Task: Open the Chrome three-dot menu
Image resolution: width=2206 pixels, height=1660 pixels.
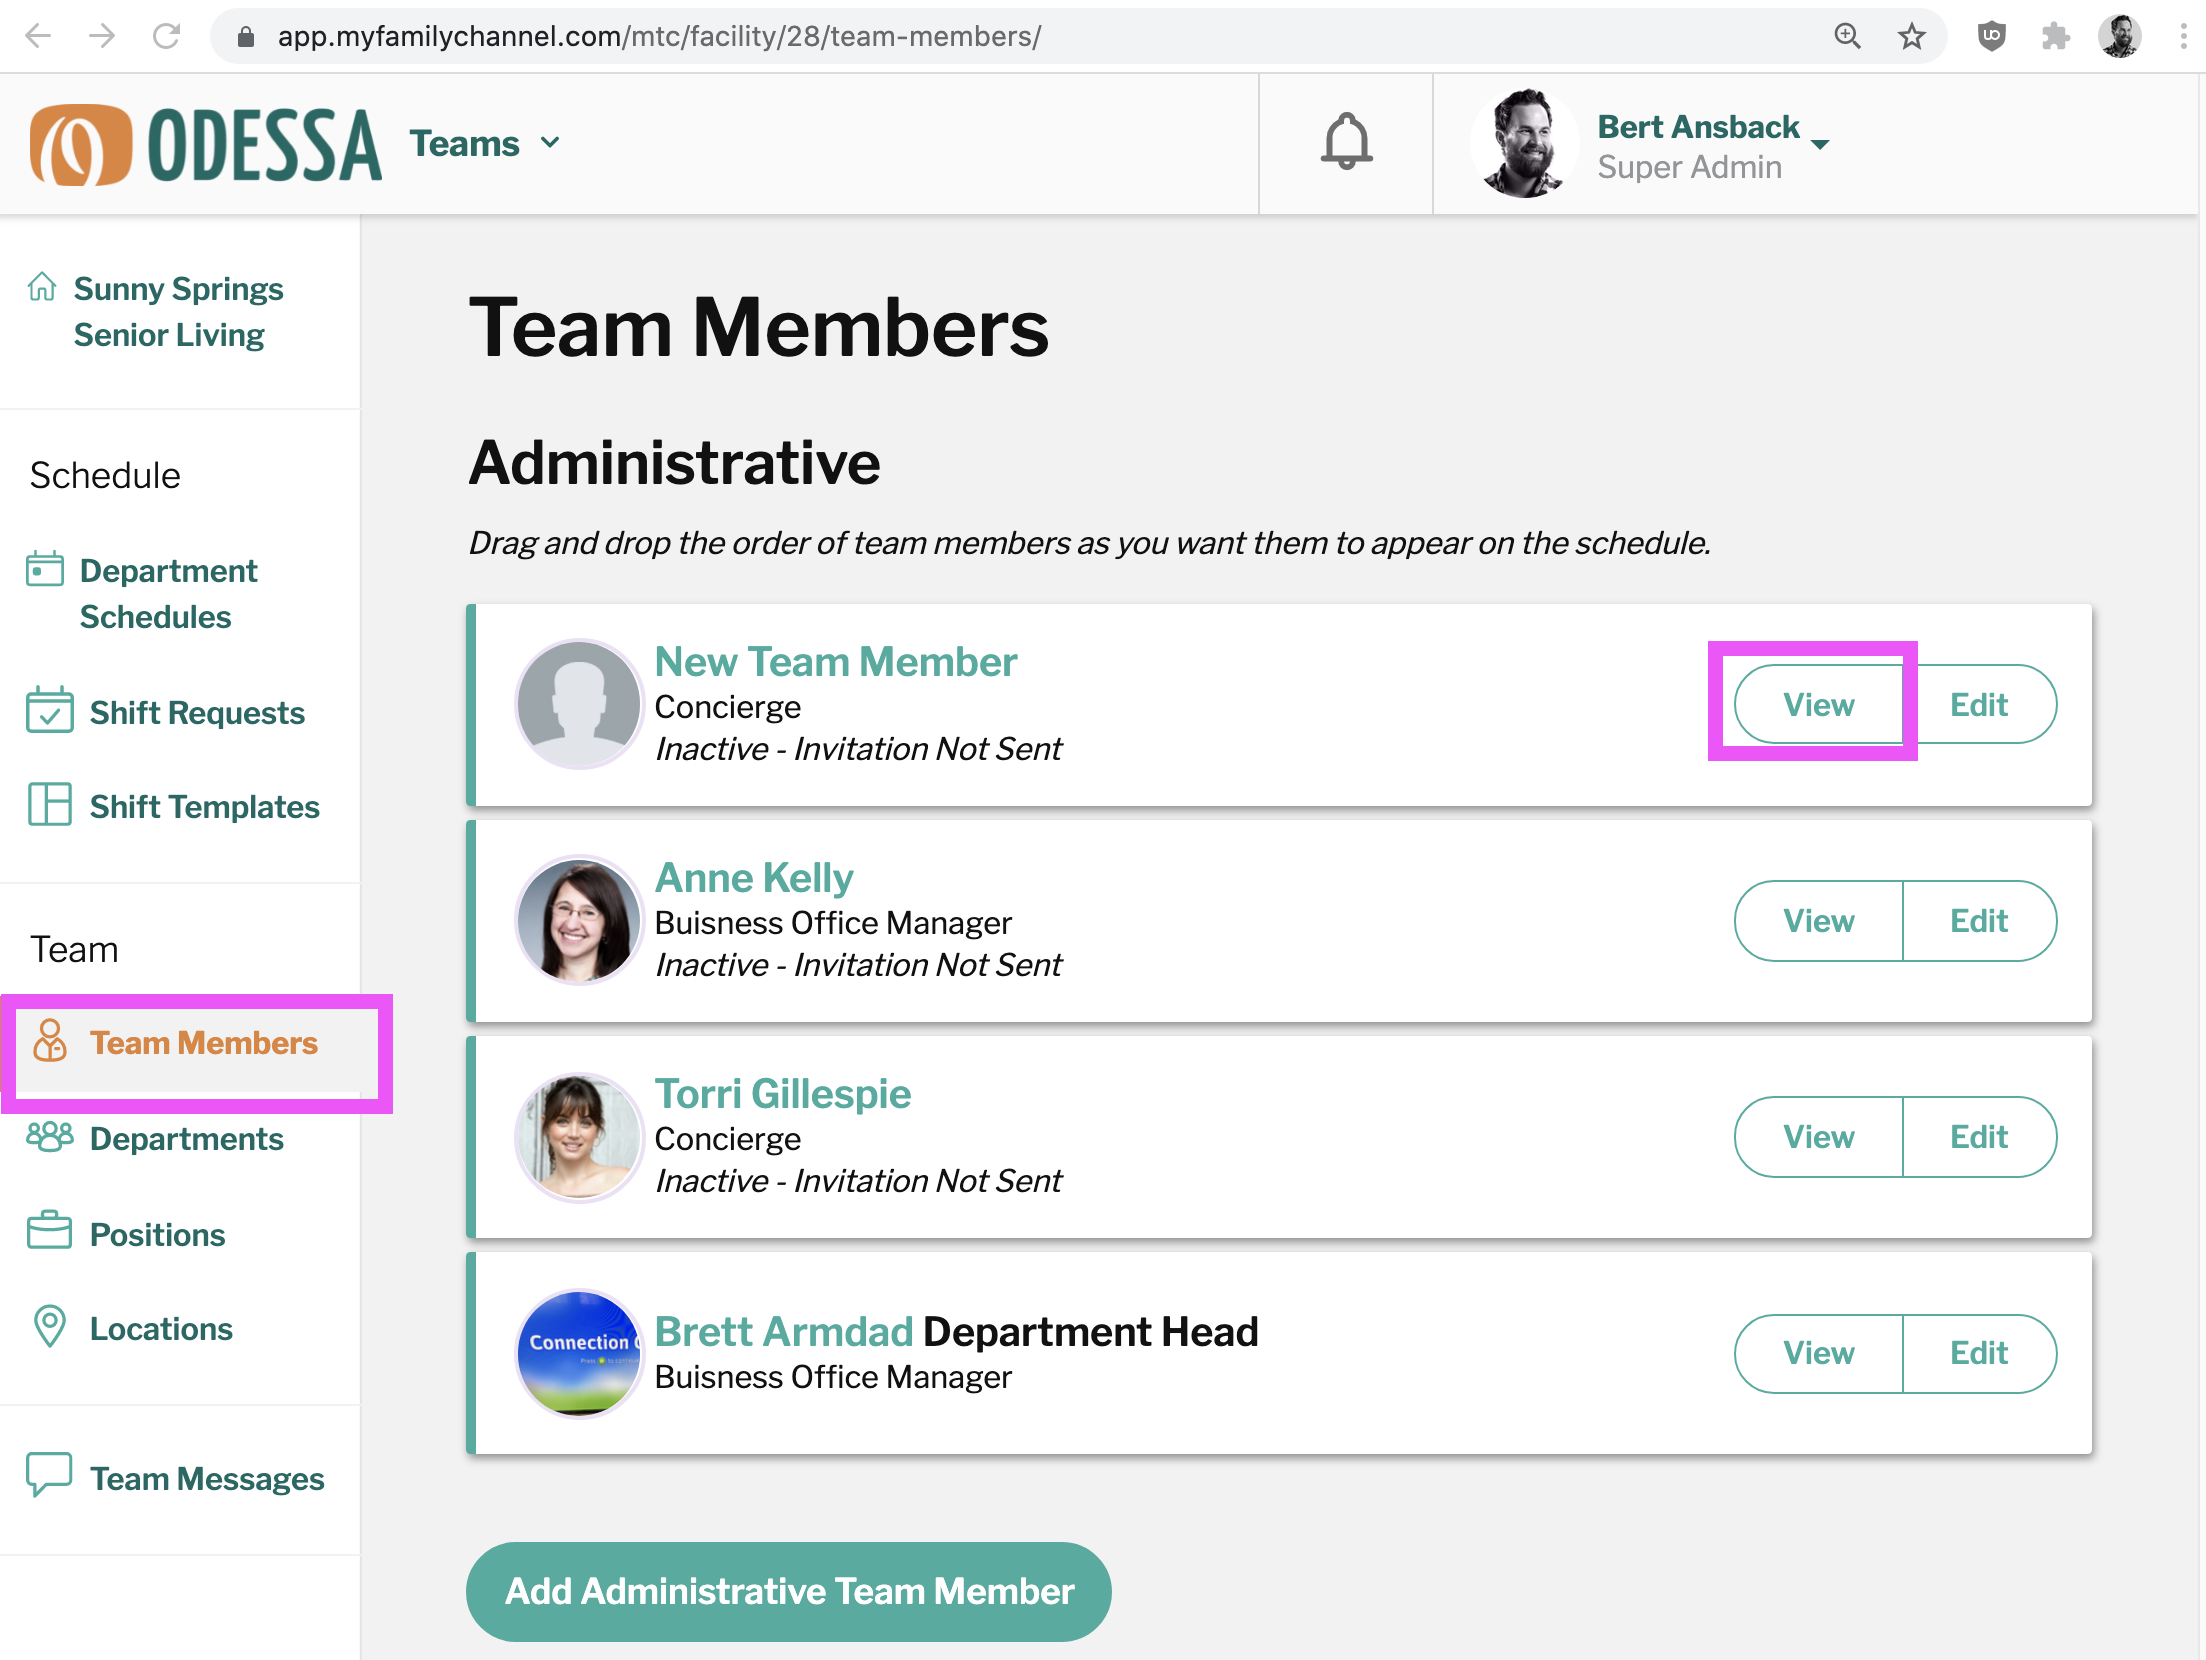Action: point(2183,37)
